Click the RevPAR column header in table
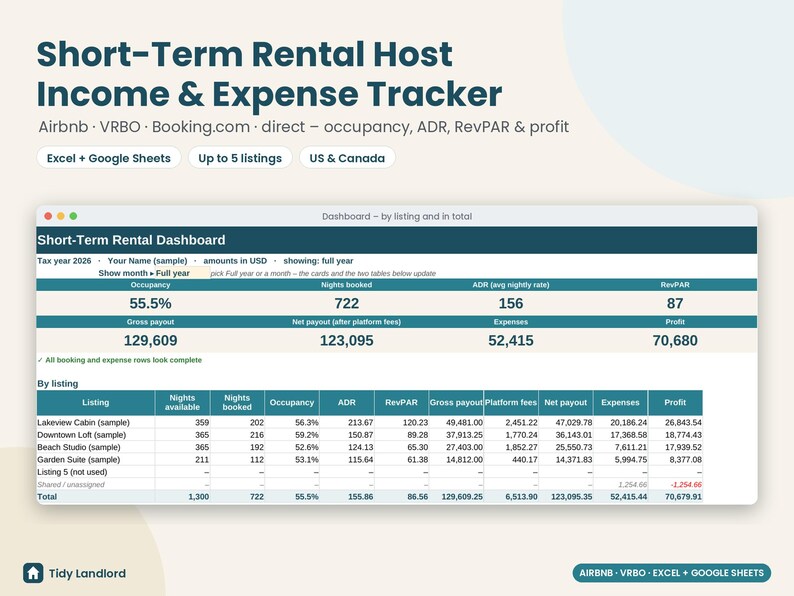794x596 pixels. [401, 403]
